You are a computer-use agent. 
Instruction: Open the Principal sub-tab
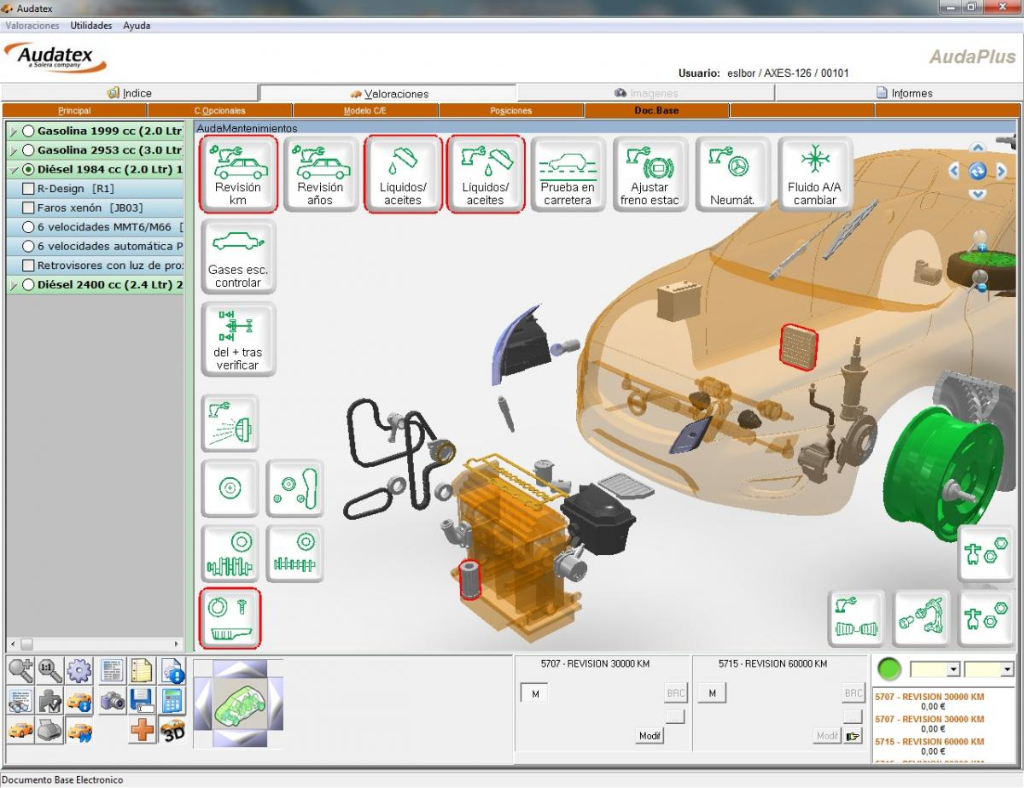tap(74, 110)
